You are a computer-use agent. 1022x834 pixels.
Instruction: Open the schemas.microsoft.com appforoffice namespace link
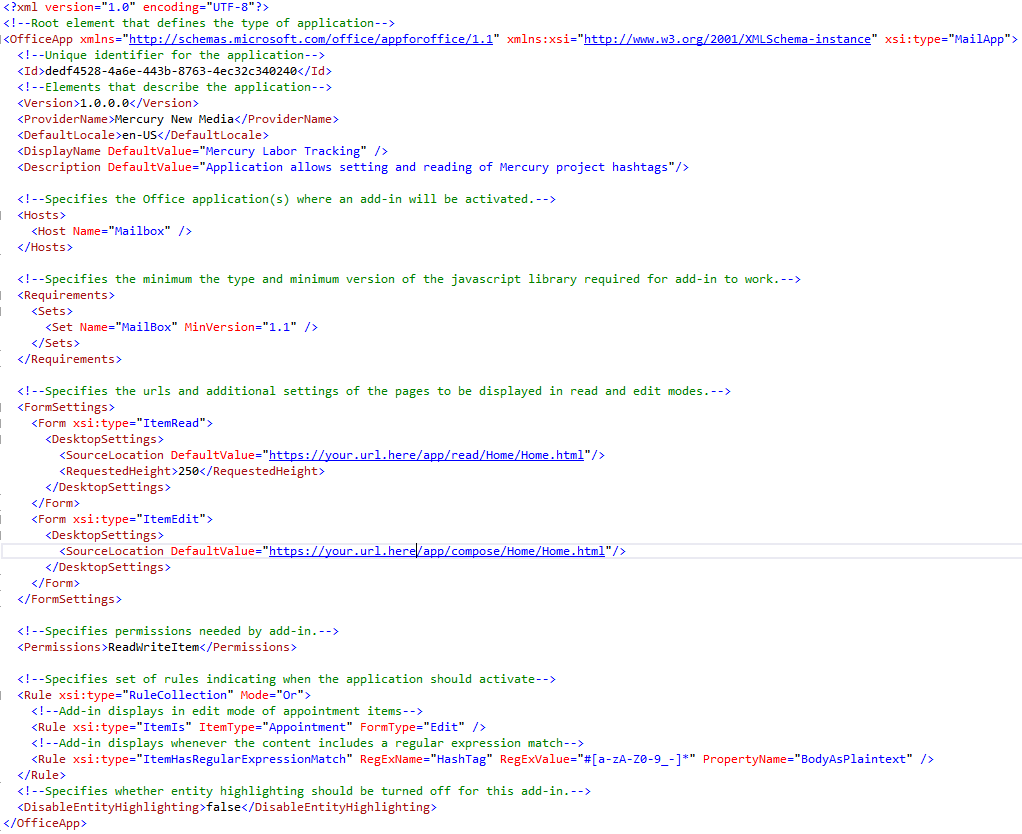coord(316,39)
